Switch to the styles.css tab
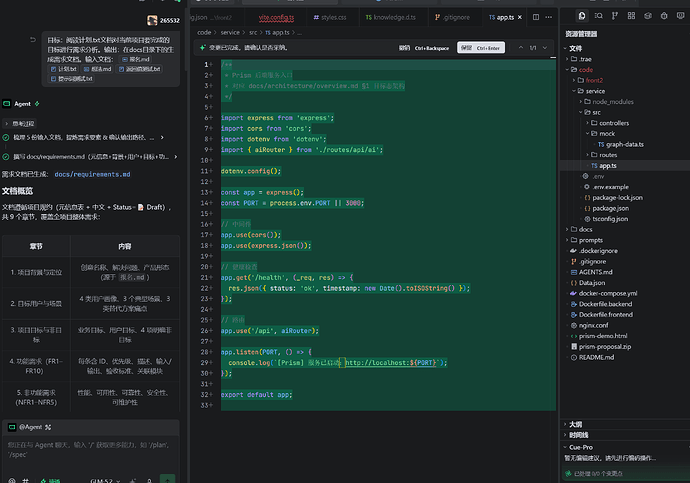This screenshot has height=483, width=690. pos(330,17)
